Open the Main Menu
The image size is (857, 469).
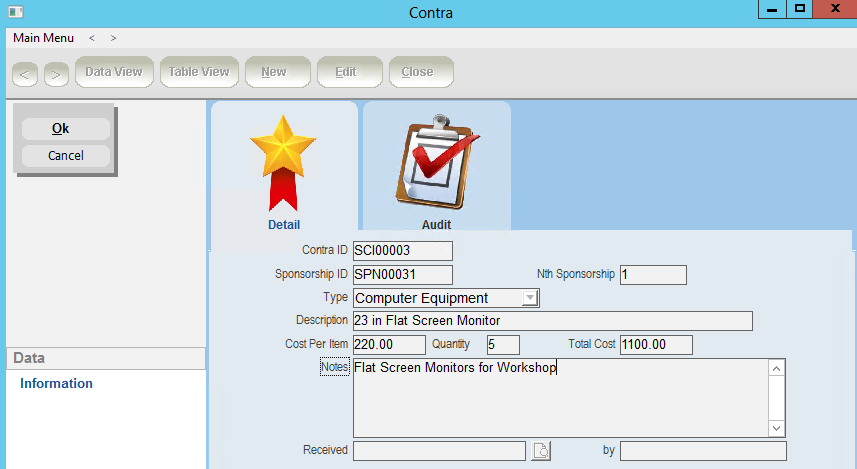pos(43,38)
